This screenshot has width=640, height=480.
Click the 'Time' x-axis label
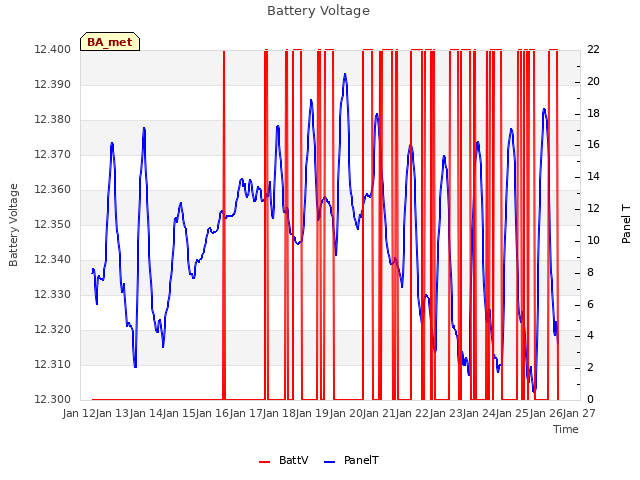click(x=566, y=429)
